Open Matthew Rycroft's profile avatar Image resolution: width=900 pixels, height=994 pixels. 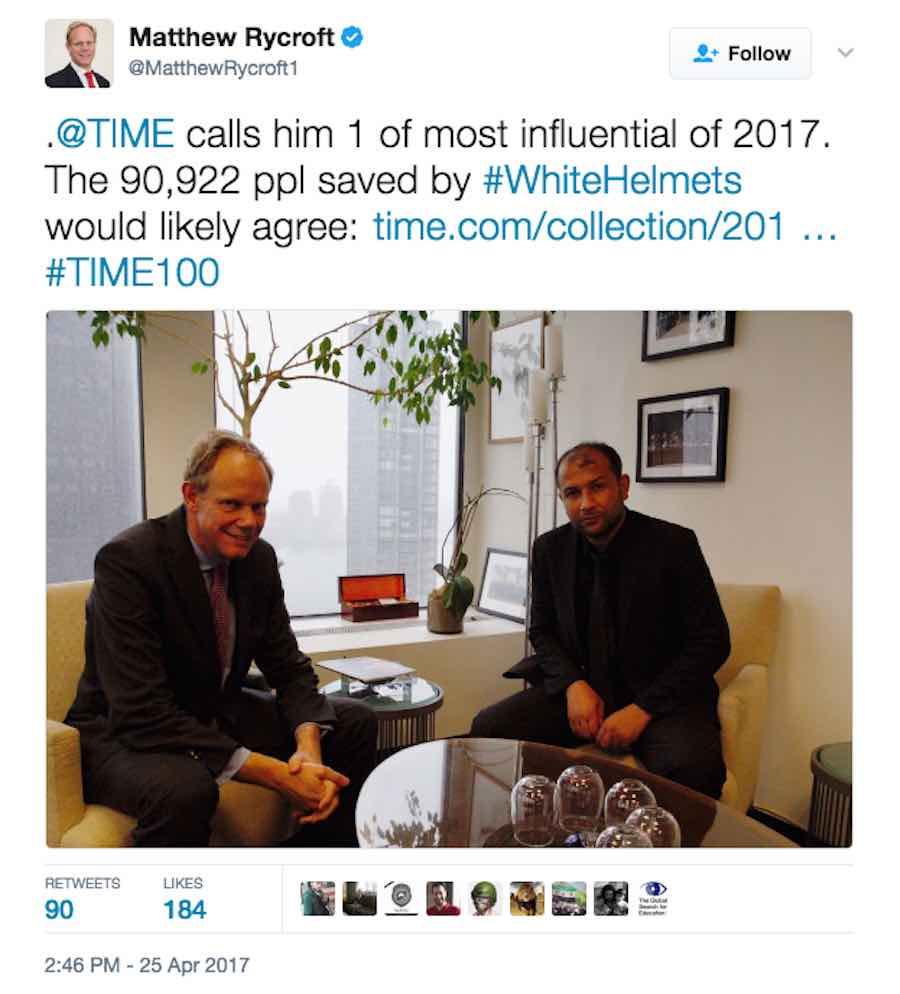[x=79, y=54]
